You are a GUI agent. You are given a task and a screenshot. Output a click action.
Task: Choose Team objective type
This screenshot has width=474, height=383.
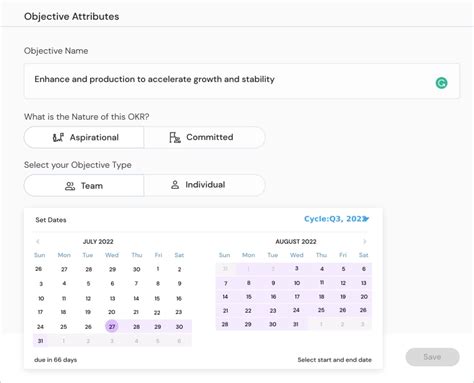pos(84,186)
